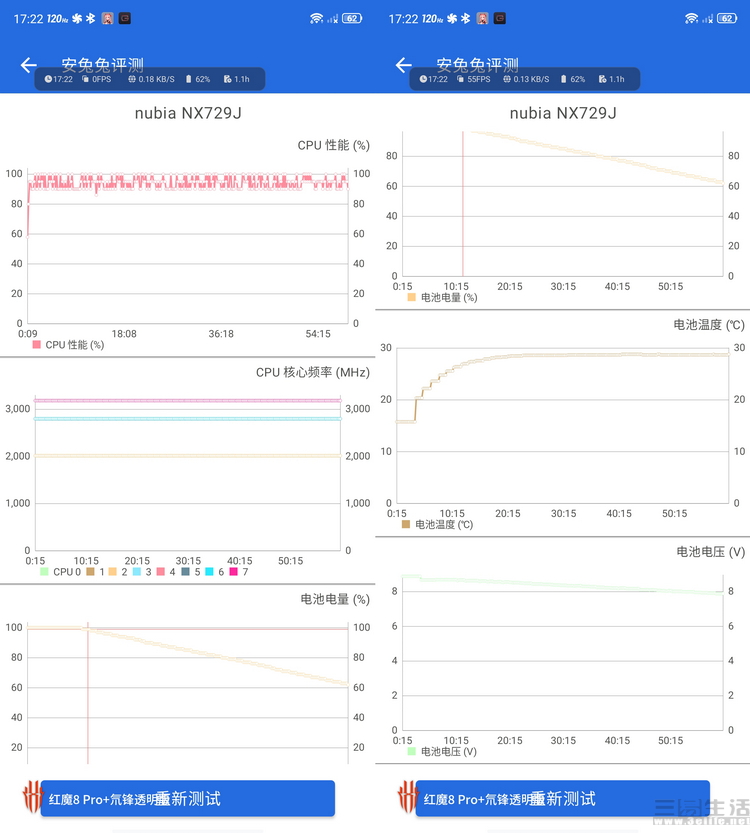Tap the RedMagic logo beside right retest button
This screenshot has width=750, height=833.
point(407,796)
